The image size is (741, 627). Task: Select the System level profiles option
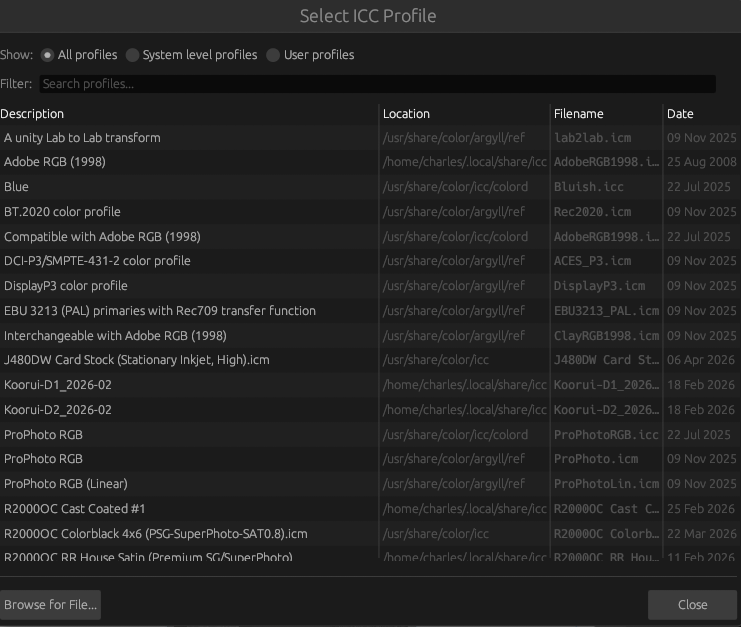click(x=133, y=55)
